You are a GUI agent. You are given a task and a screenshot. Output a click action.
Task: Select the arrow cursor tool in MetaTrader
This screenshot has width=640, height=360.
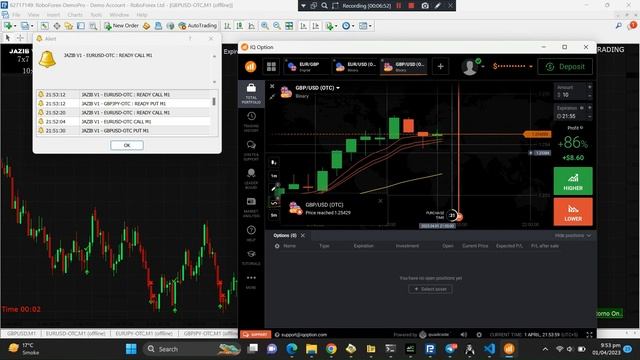pos(8,38)
